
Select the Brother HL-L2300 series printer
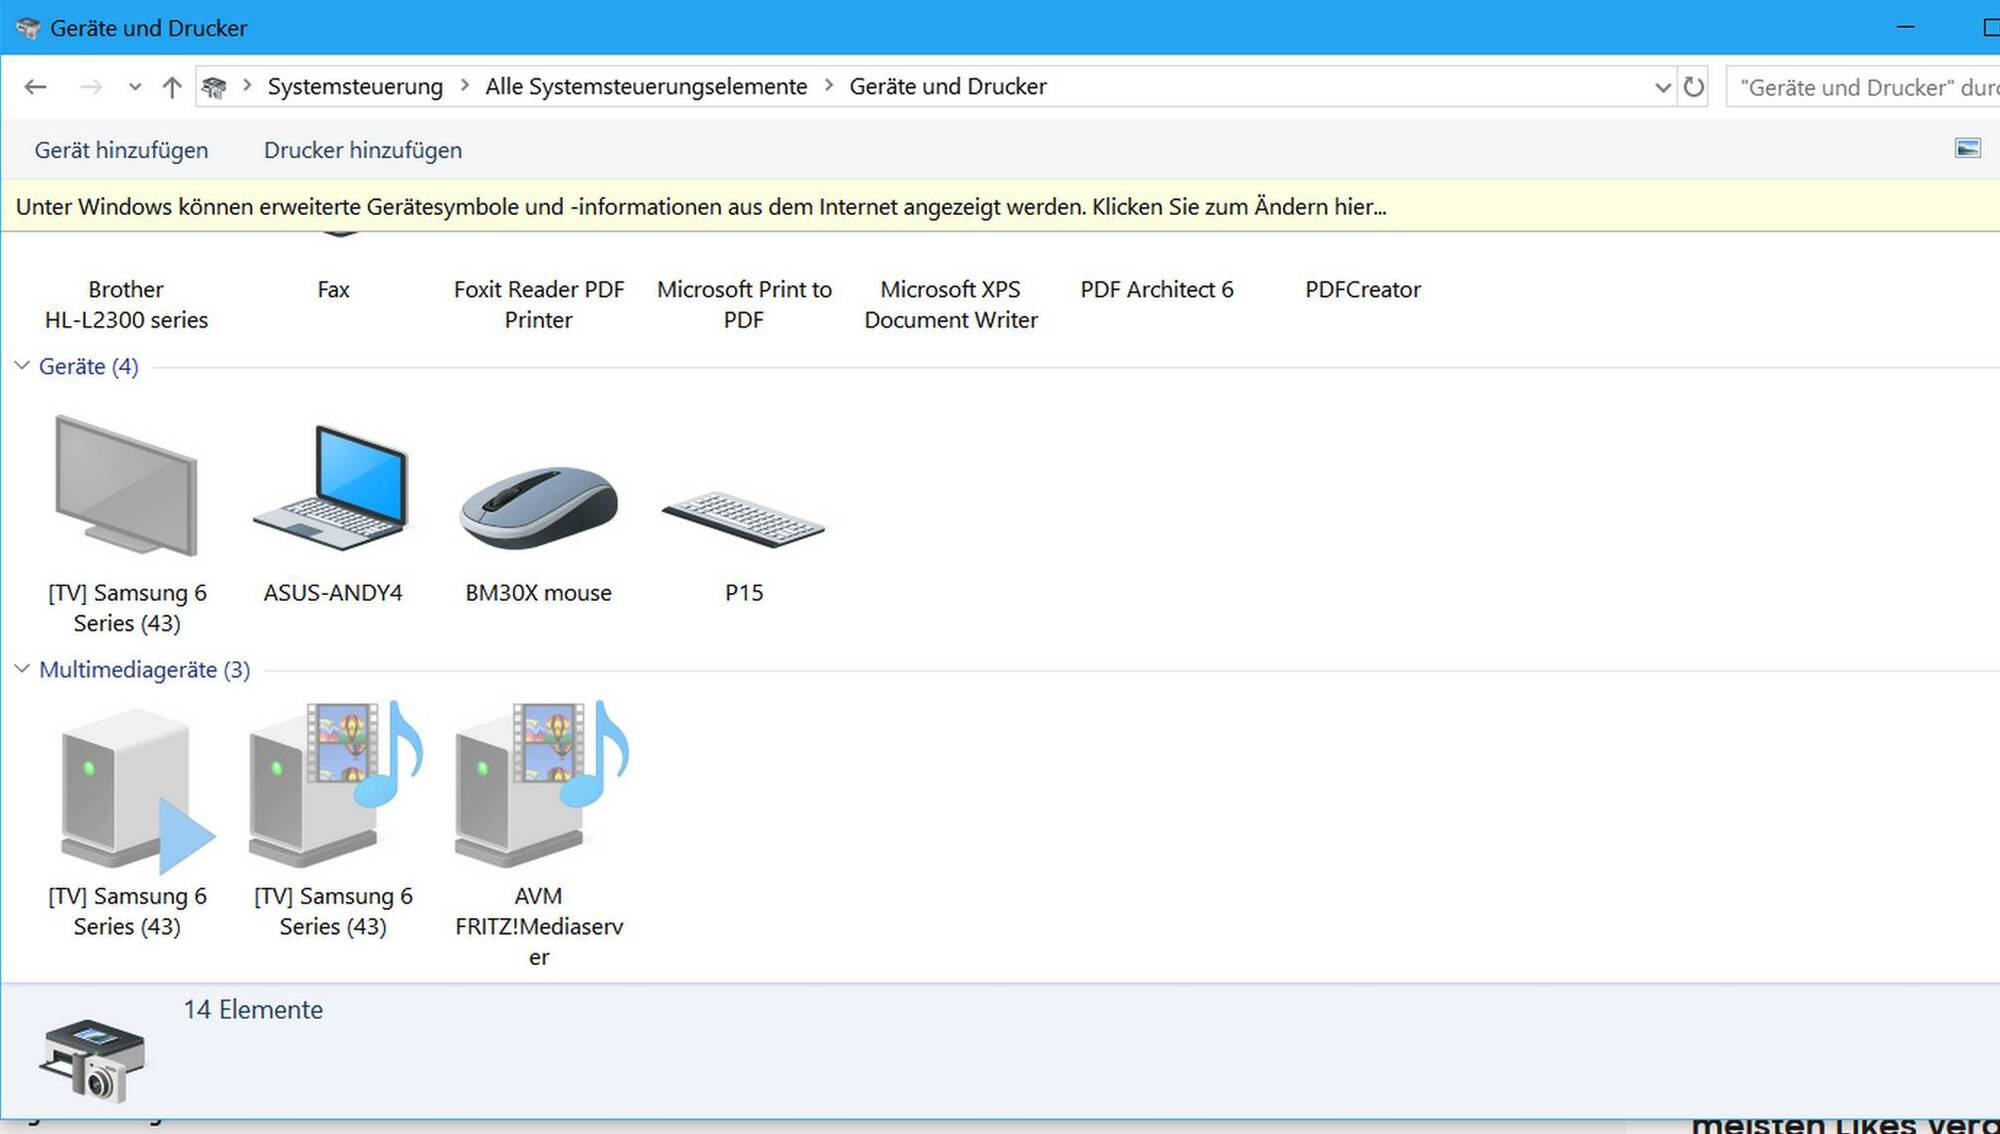click(126, 304)
